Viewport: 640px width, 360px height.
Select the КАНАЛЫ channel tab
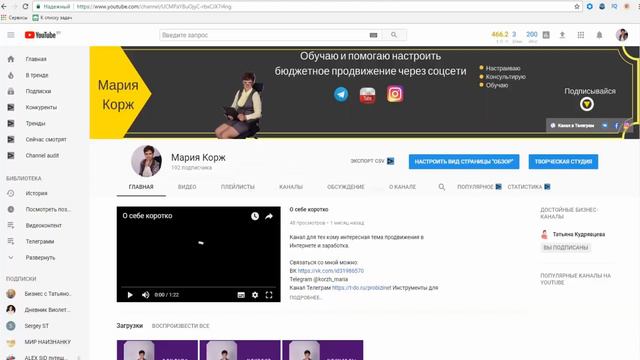tap(291, 187)
